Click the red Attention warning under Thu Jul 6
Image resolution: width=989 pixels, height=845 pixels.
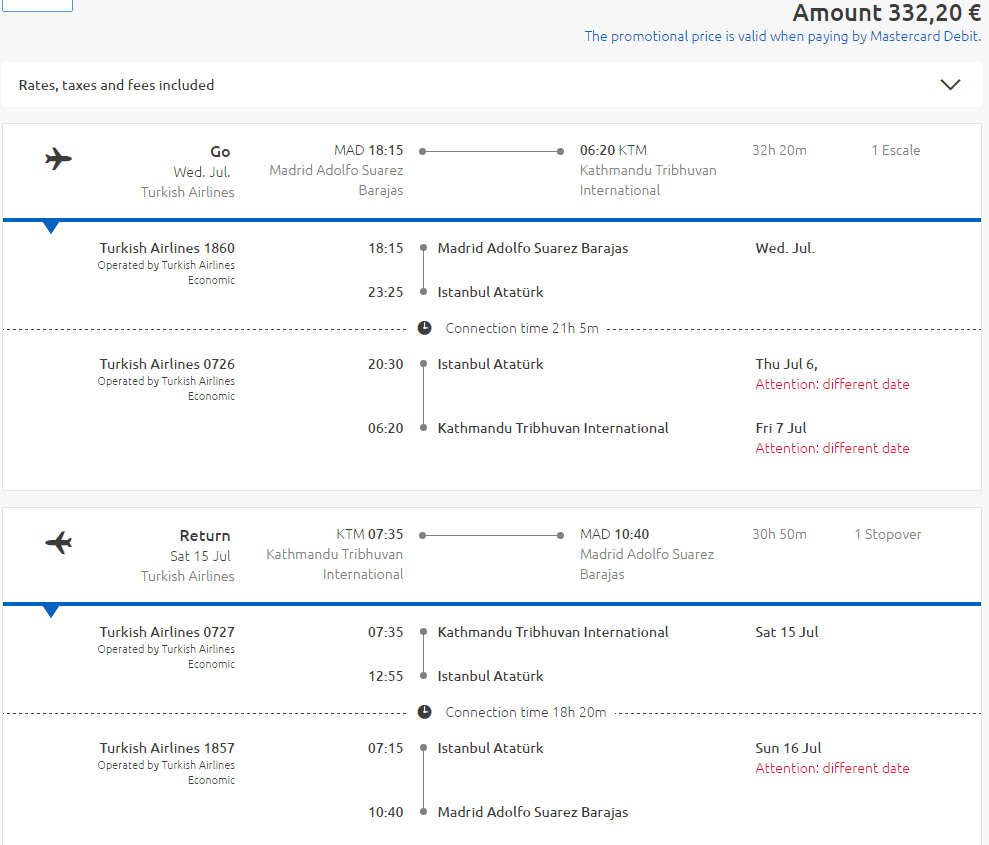[x=833, y=384]
